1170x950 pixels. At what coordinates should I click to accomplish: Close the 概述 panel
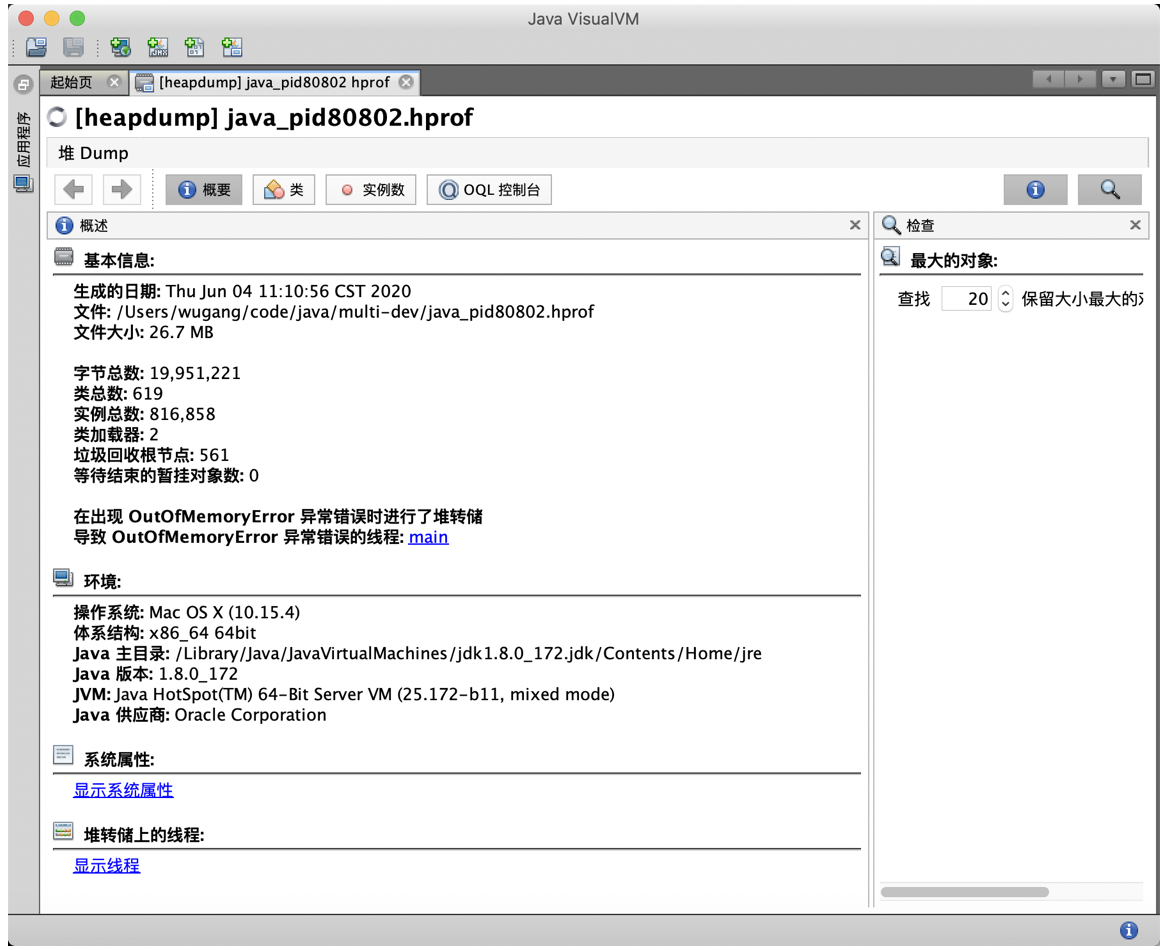click(x=855, y=225)
